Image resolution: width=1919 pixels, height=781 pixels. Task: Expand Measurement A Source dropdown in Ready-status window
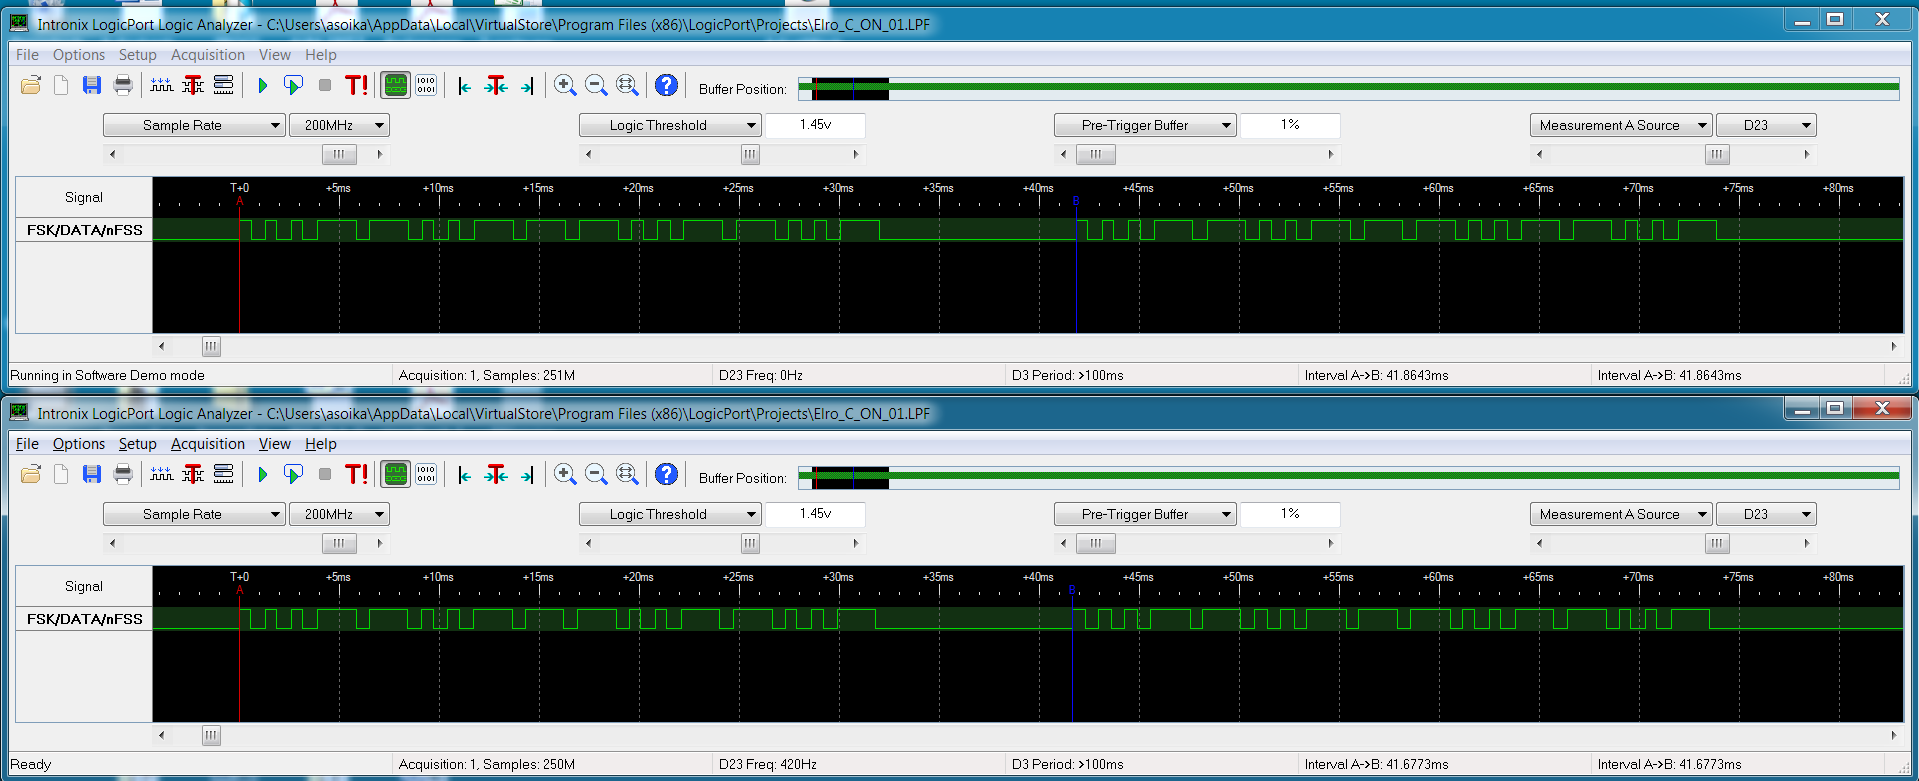tap(1621, 514)
